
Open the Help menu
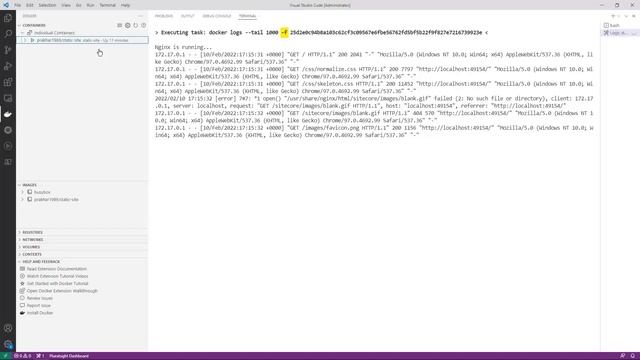[x=125, y=5]
